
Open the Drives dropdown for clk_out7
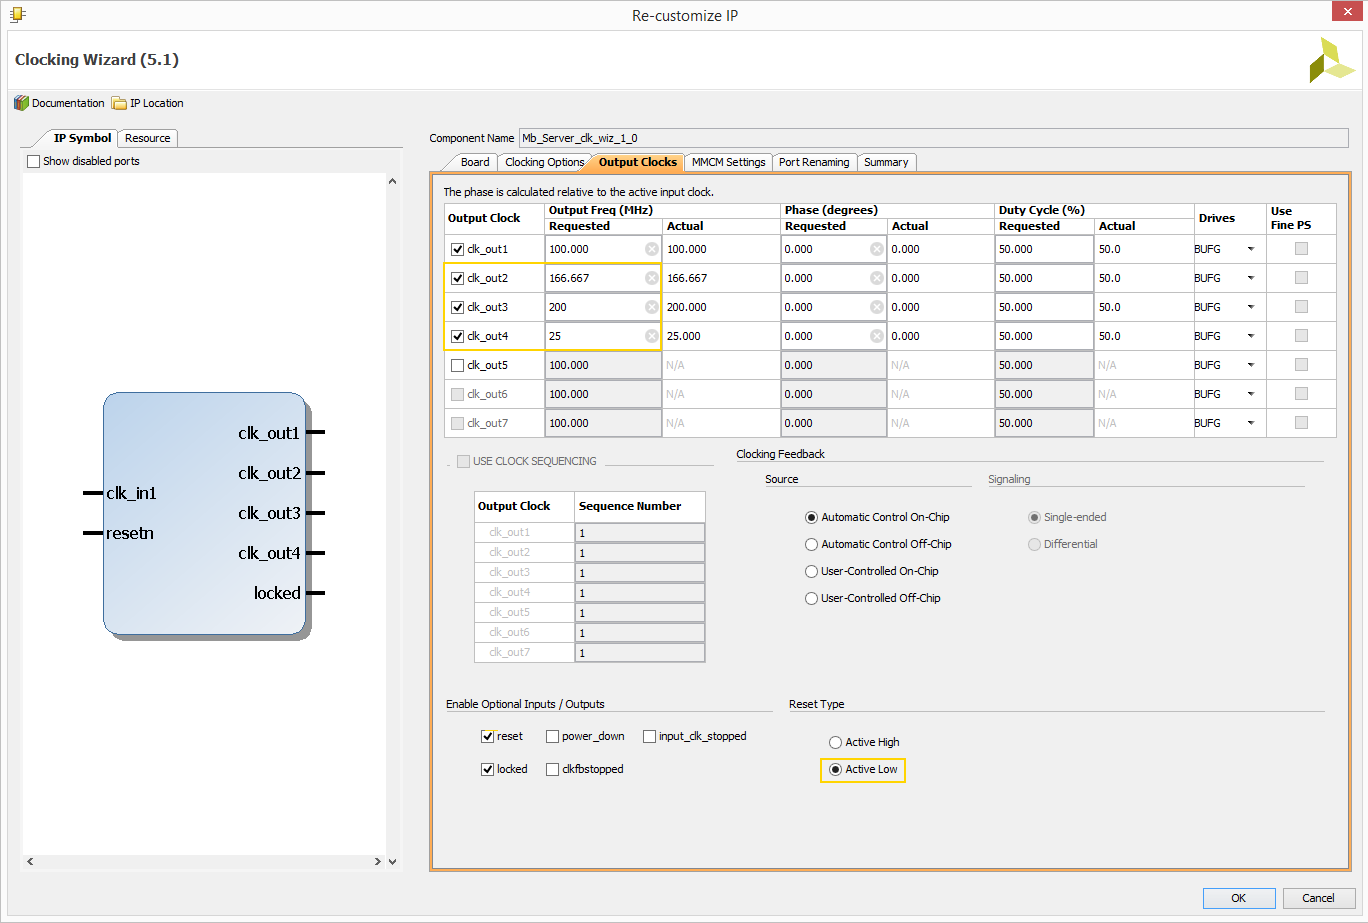(1250, 424)
